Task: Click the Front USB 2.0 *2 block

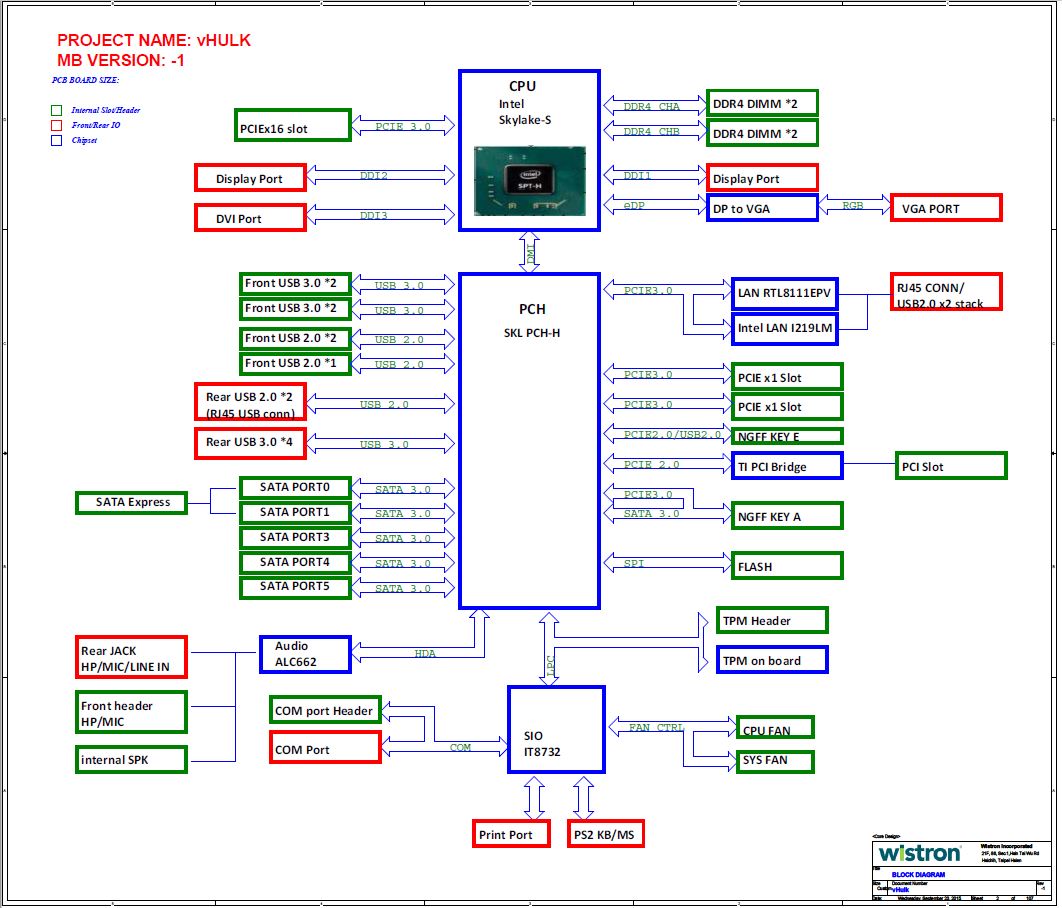Action: (x=295, y=338)
